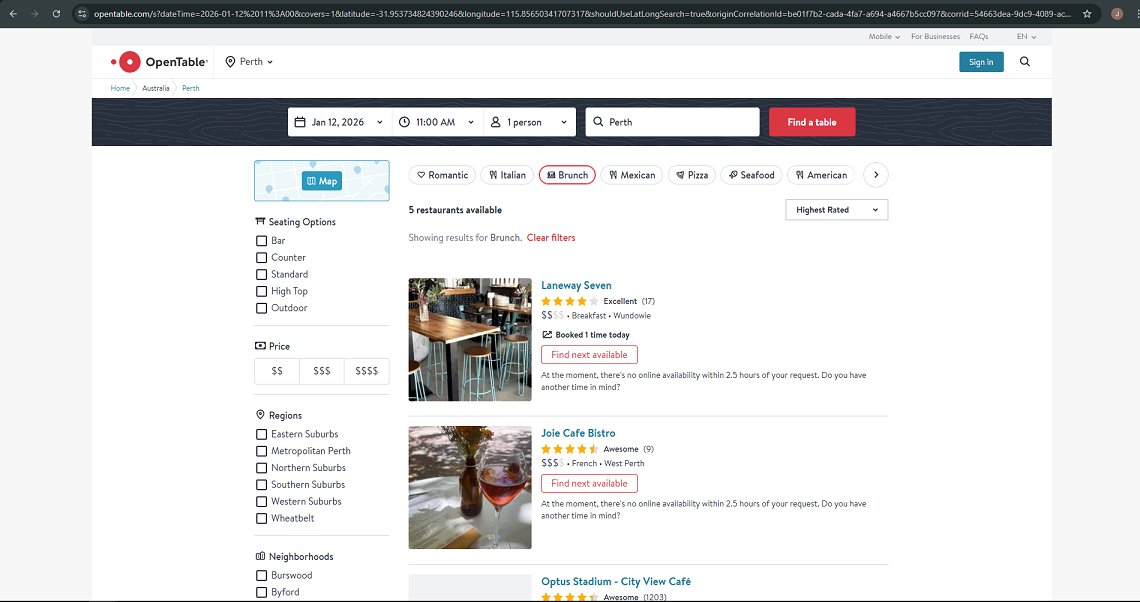Check the Bar seating option
The height and width of the screenshot is (602, 1140).
(x=262, y=241)
